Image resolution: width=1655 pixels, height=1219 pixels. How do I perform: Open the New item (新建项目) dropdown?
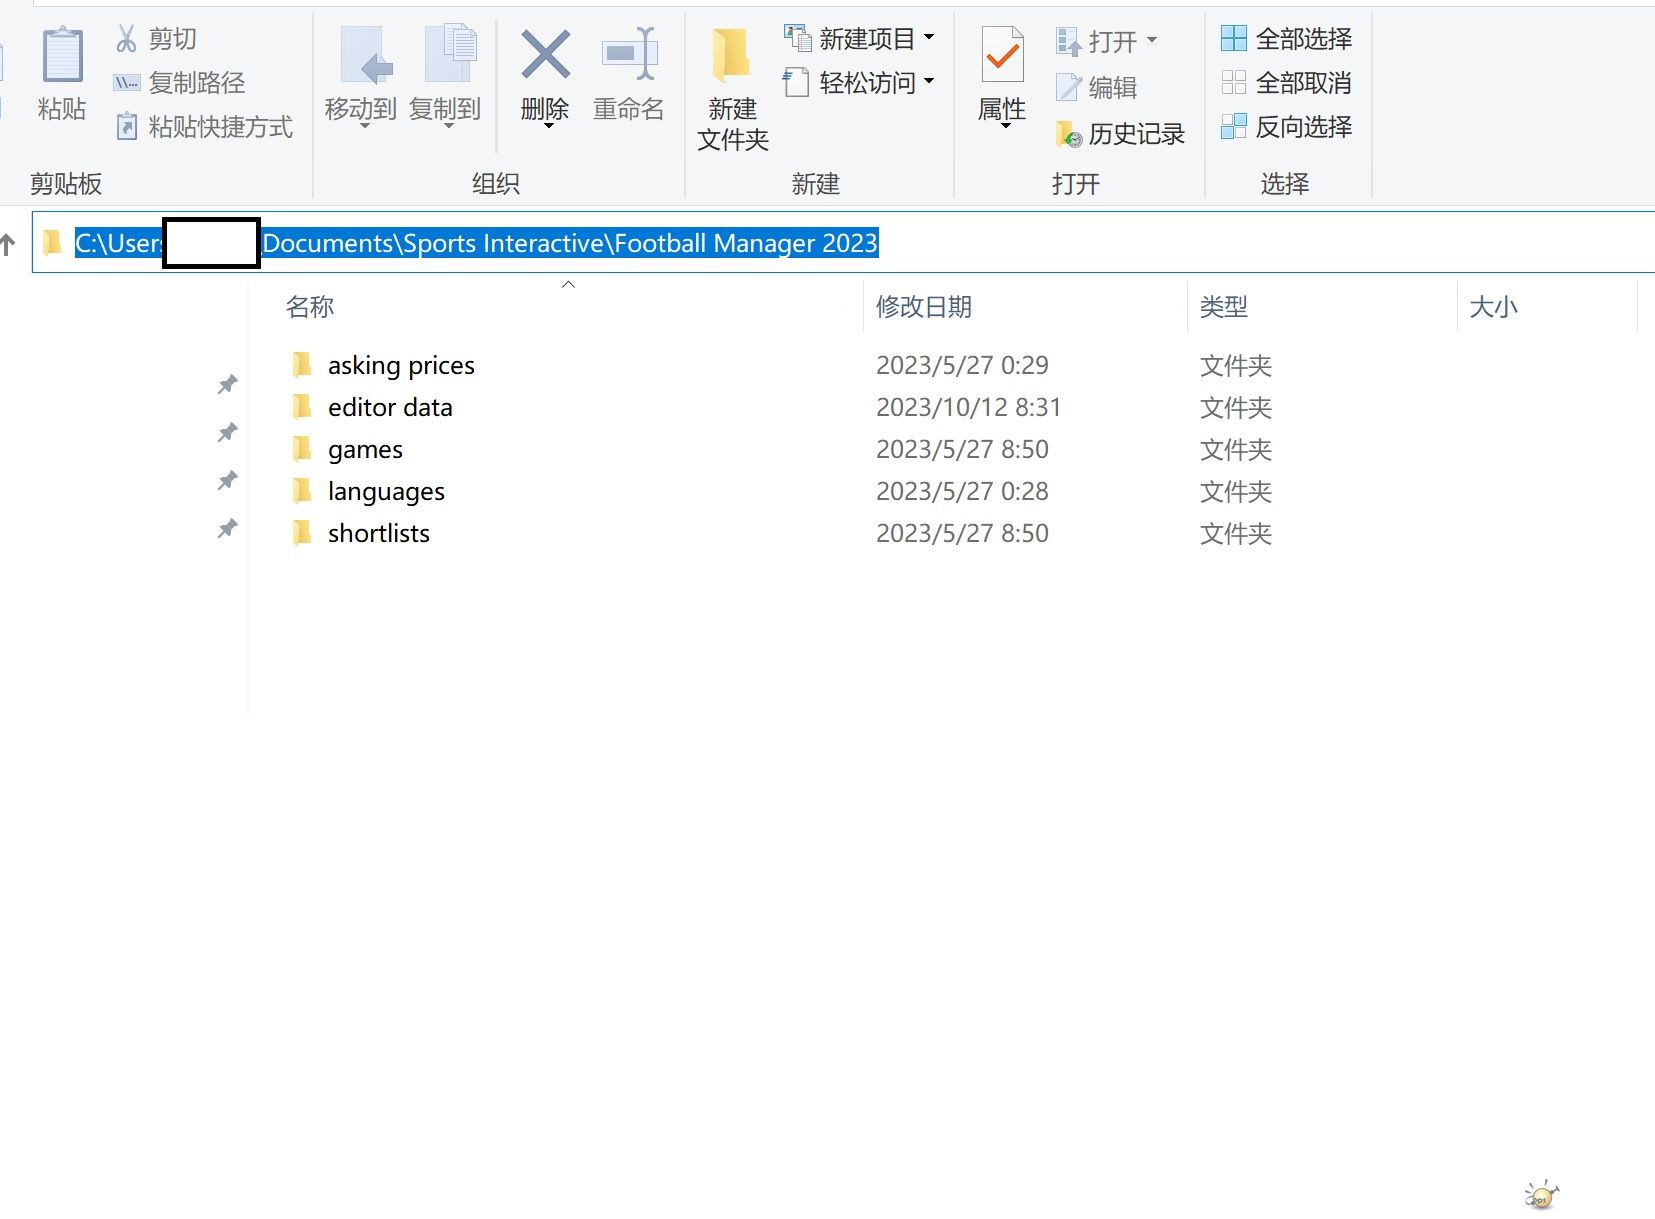(860, 39)
